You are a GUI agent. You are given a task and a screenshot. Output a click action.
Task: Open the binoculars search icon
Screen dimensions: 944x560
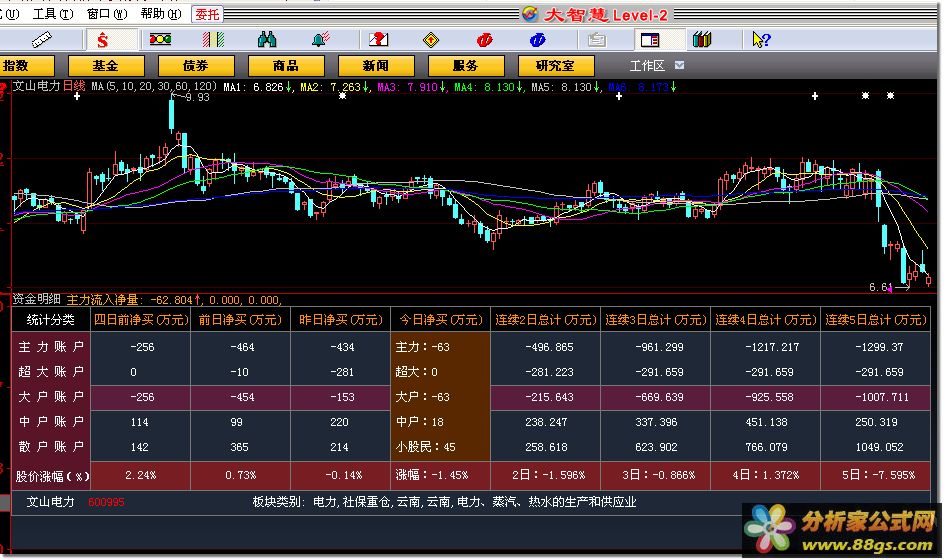pyautogui.click(x=267, y=40)
